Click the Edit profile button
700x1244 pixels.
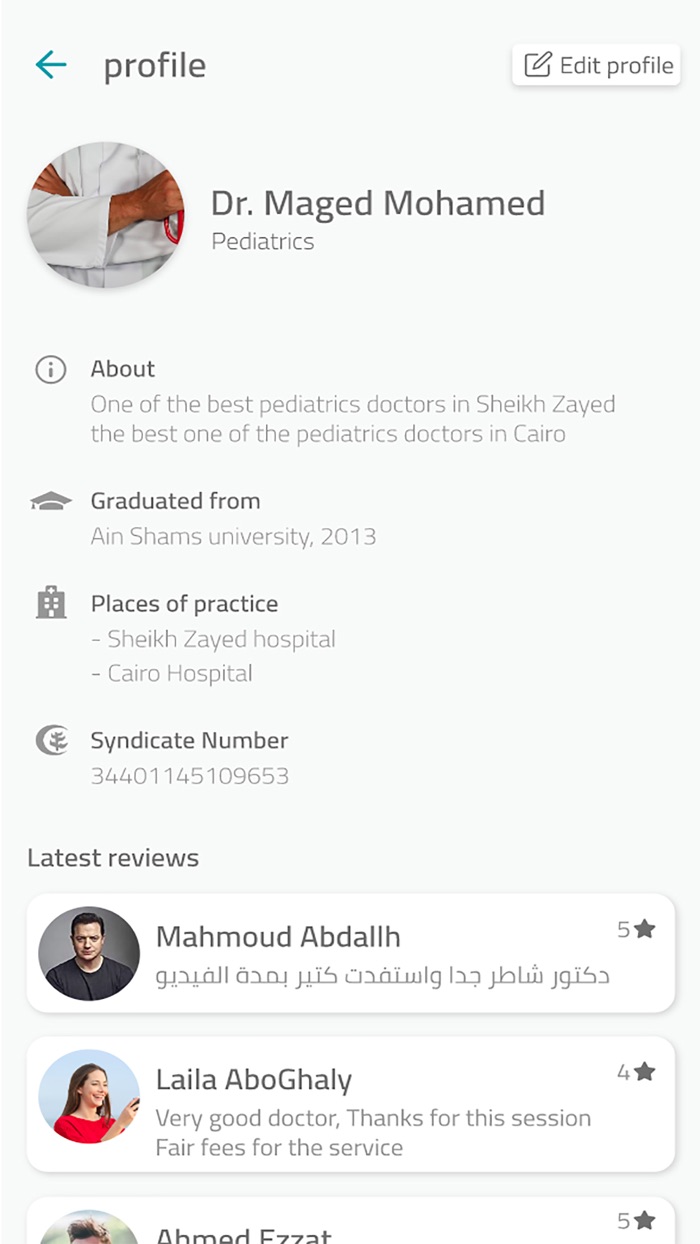[596, 66]
